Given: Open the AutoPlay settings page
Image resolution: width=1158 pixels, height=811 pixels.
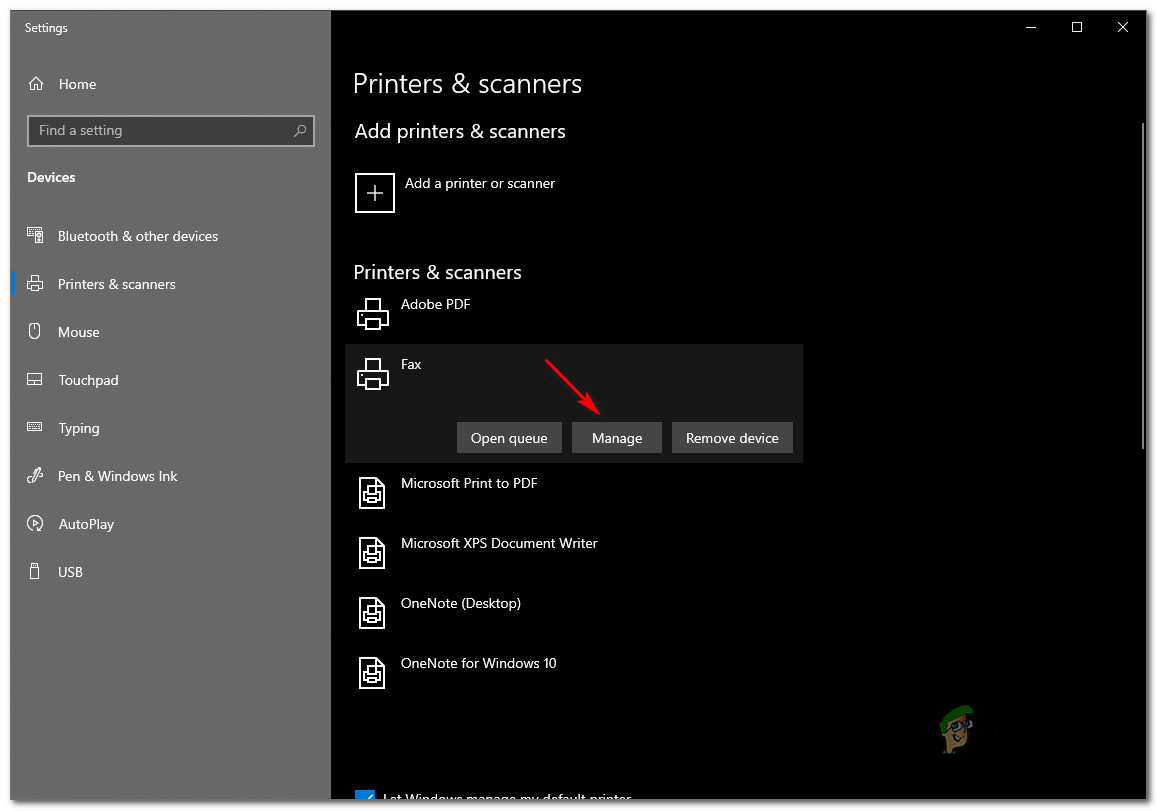Looking at the screenshot, I should [86, 524].
